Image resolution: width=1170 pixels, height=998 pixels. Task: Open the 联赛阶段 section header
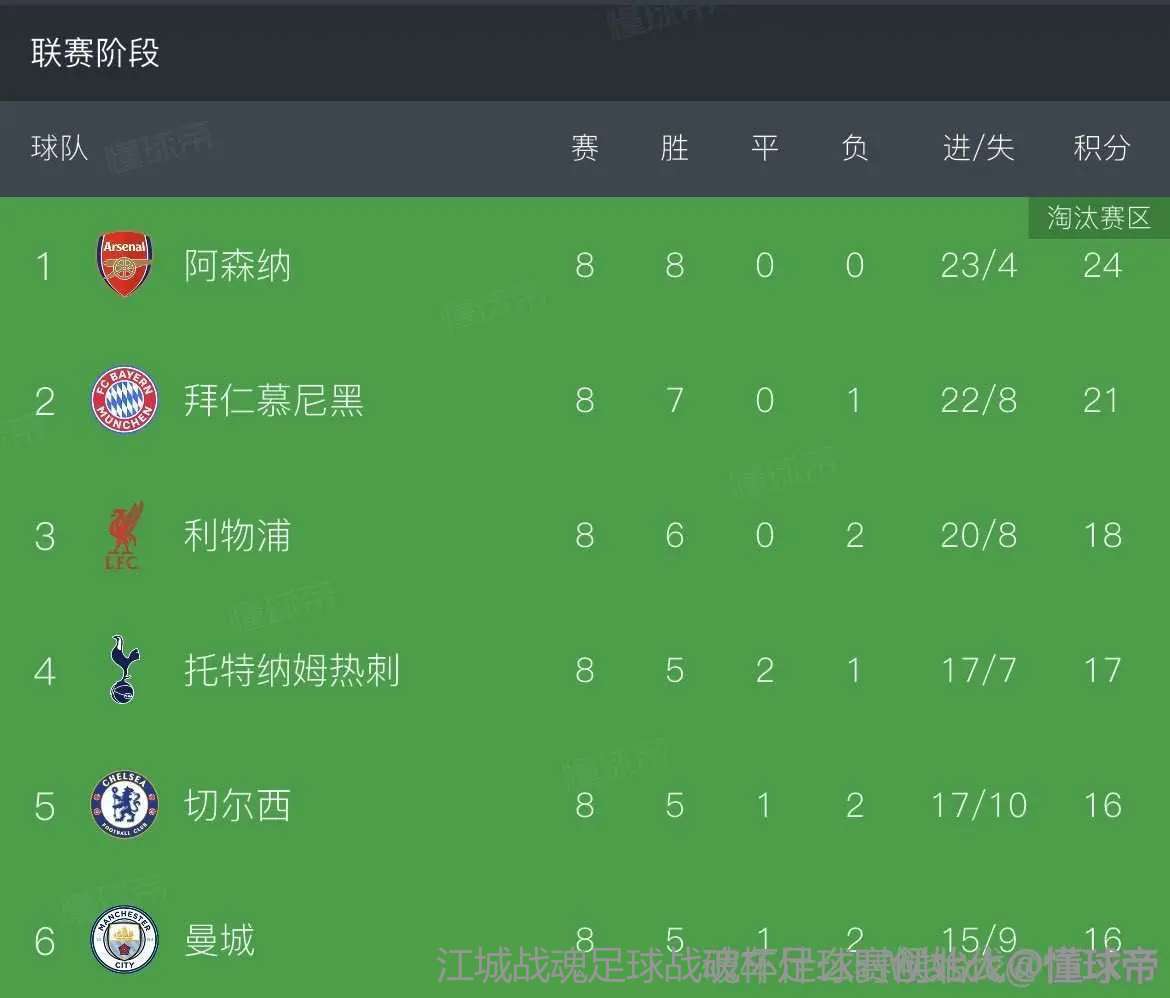95,53
